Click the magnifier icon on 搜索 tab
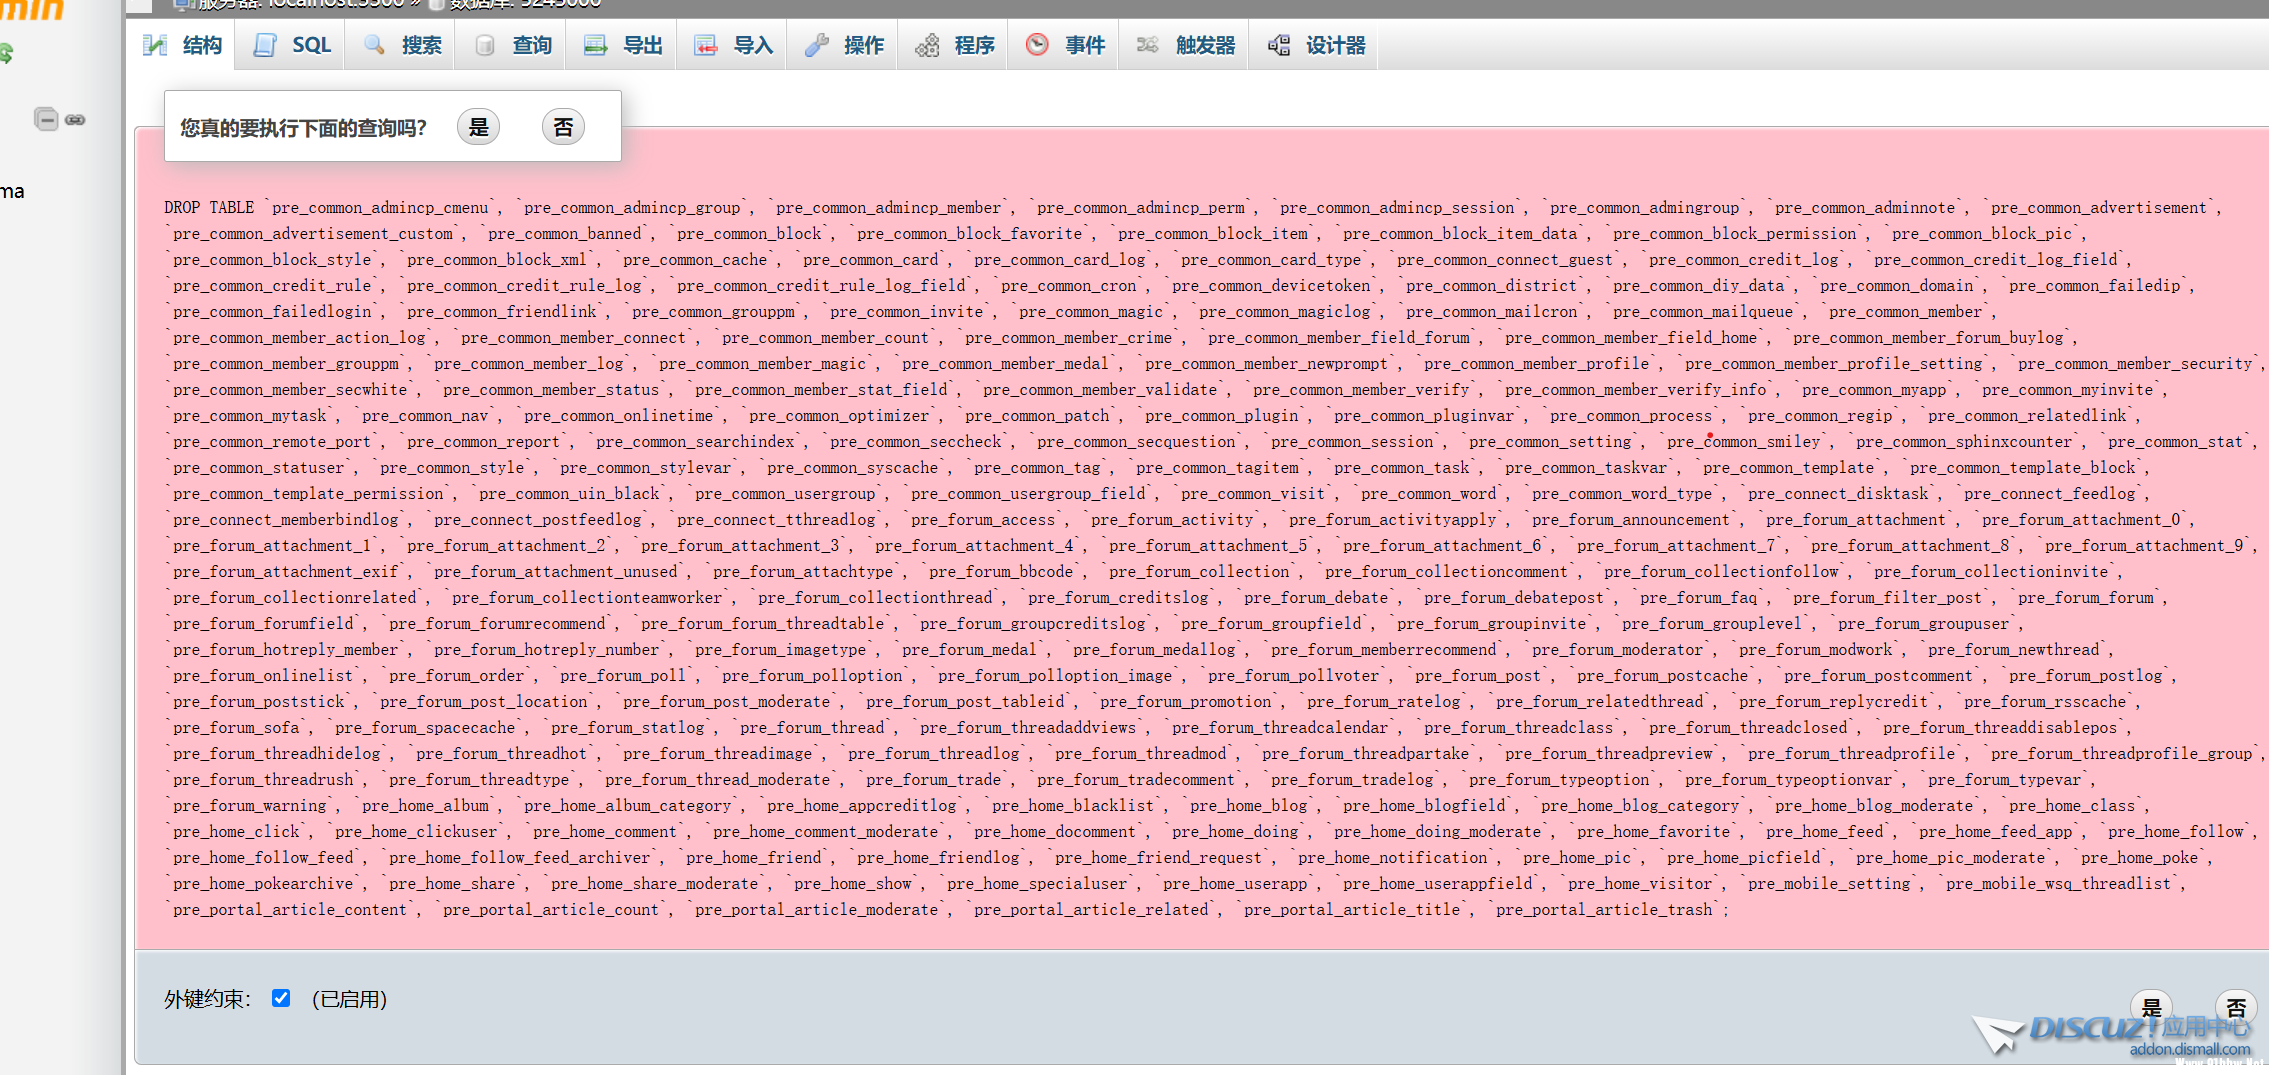Image resolution: width=2269 pixels, height=1075 pixels. tap(374, 45)
